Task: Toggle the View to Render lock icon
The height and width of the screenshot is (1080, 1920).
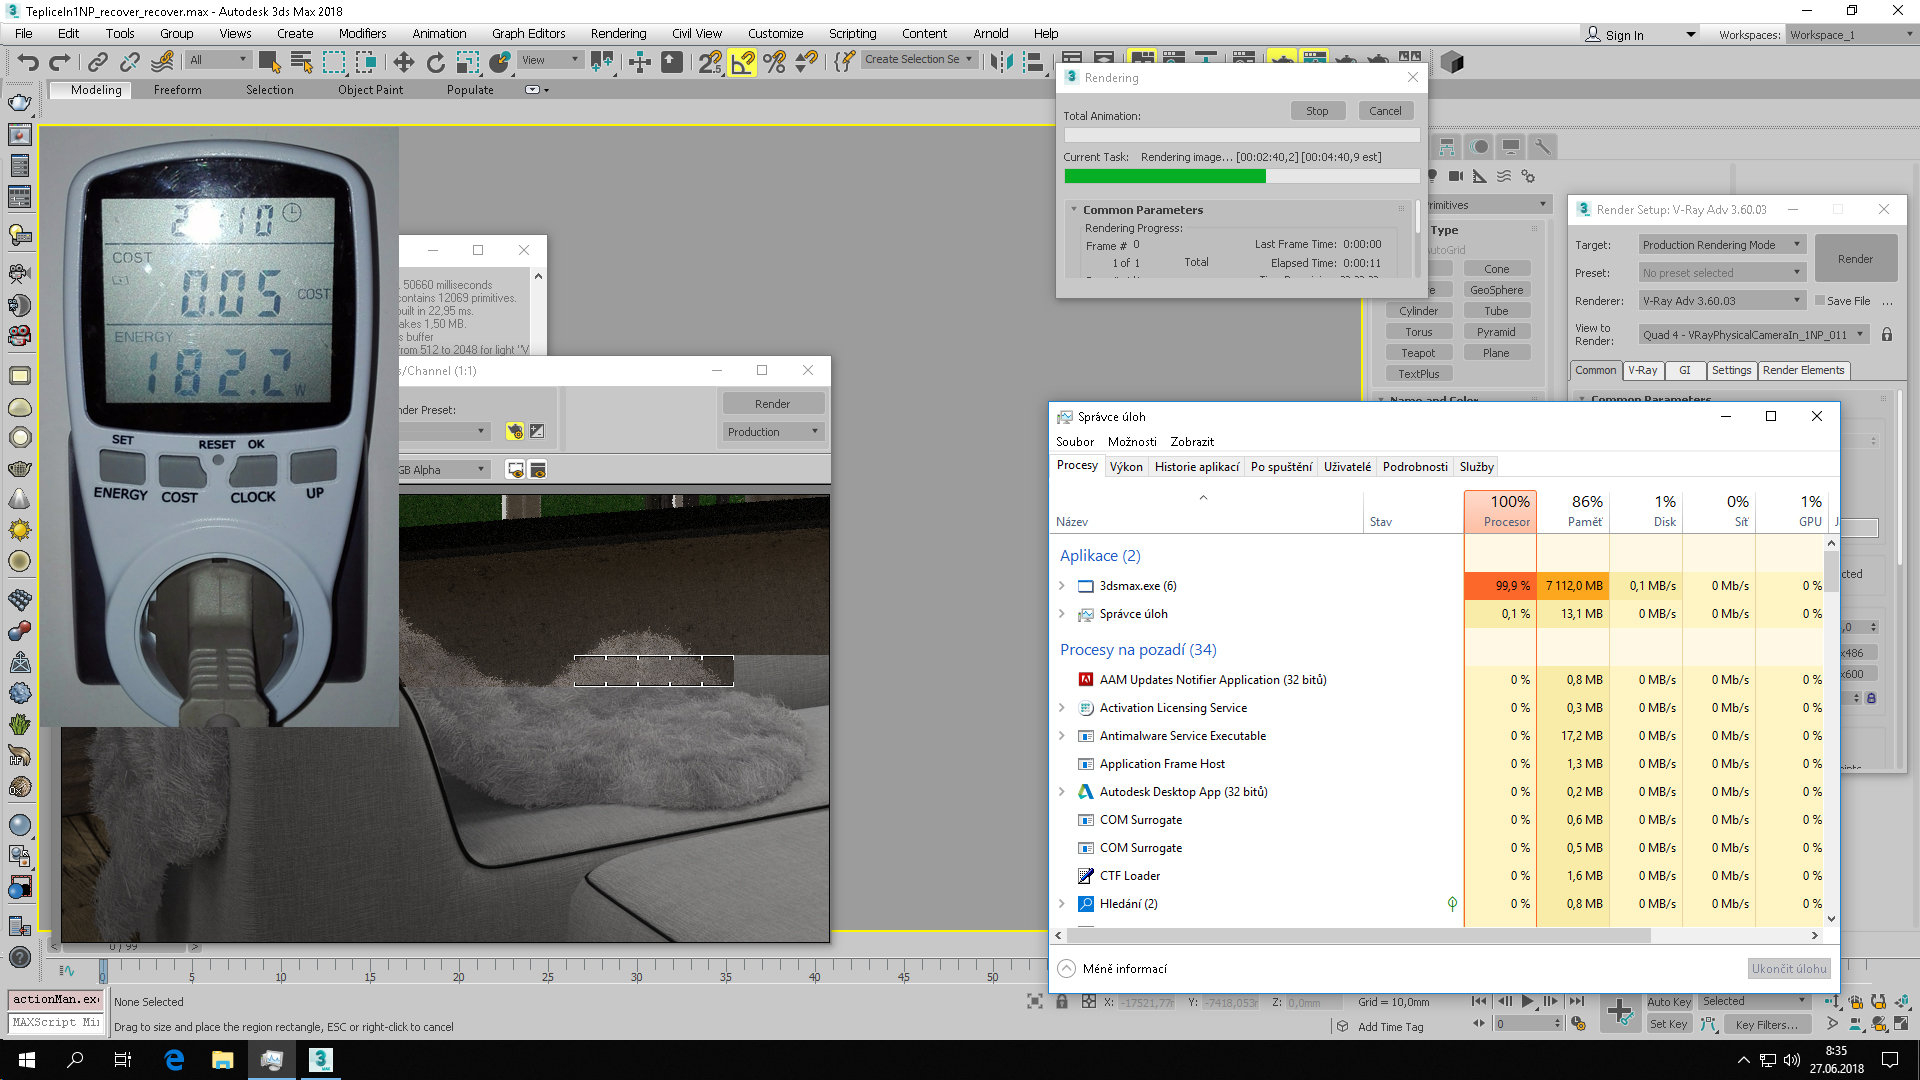Action: pos(1887,335)
